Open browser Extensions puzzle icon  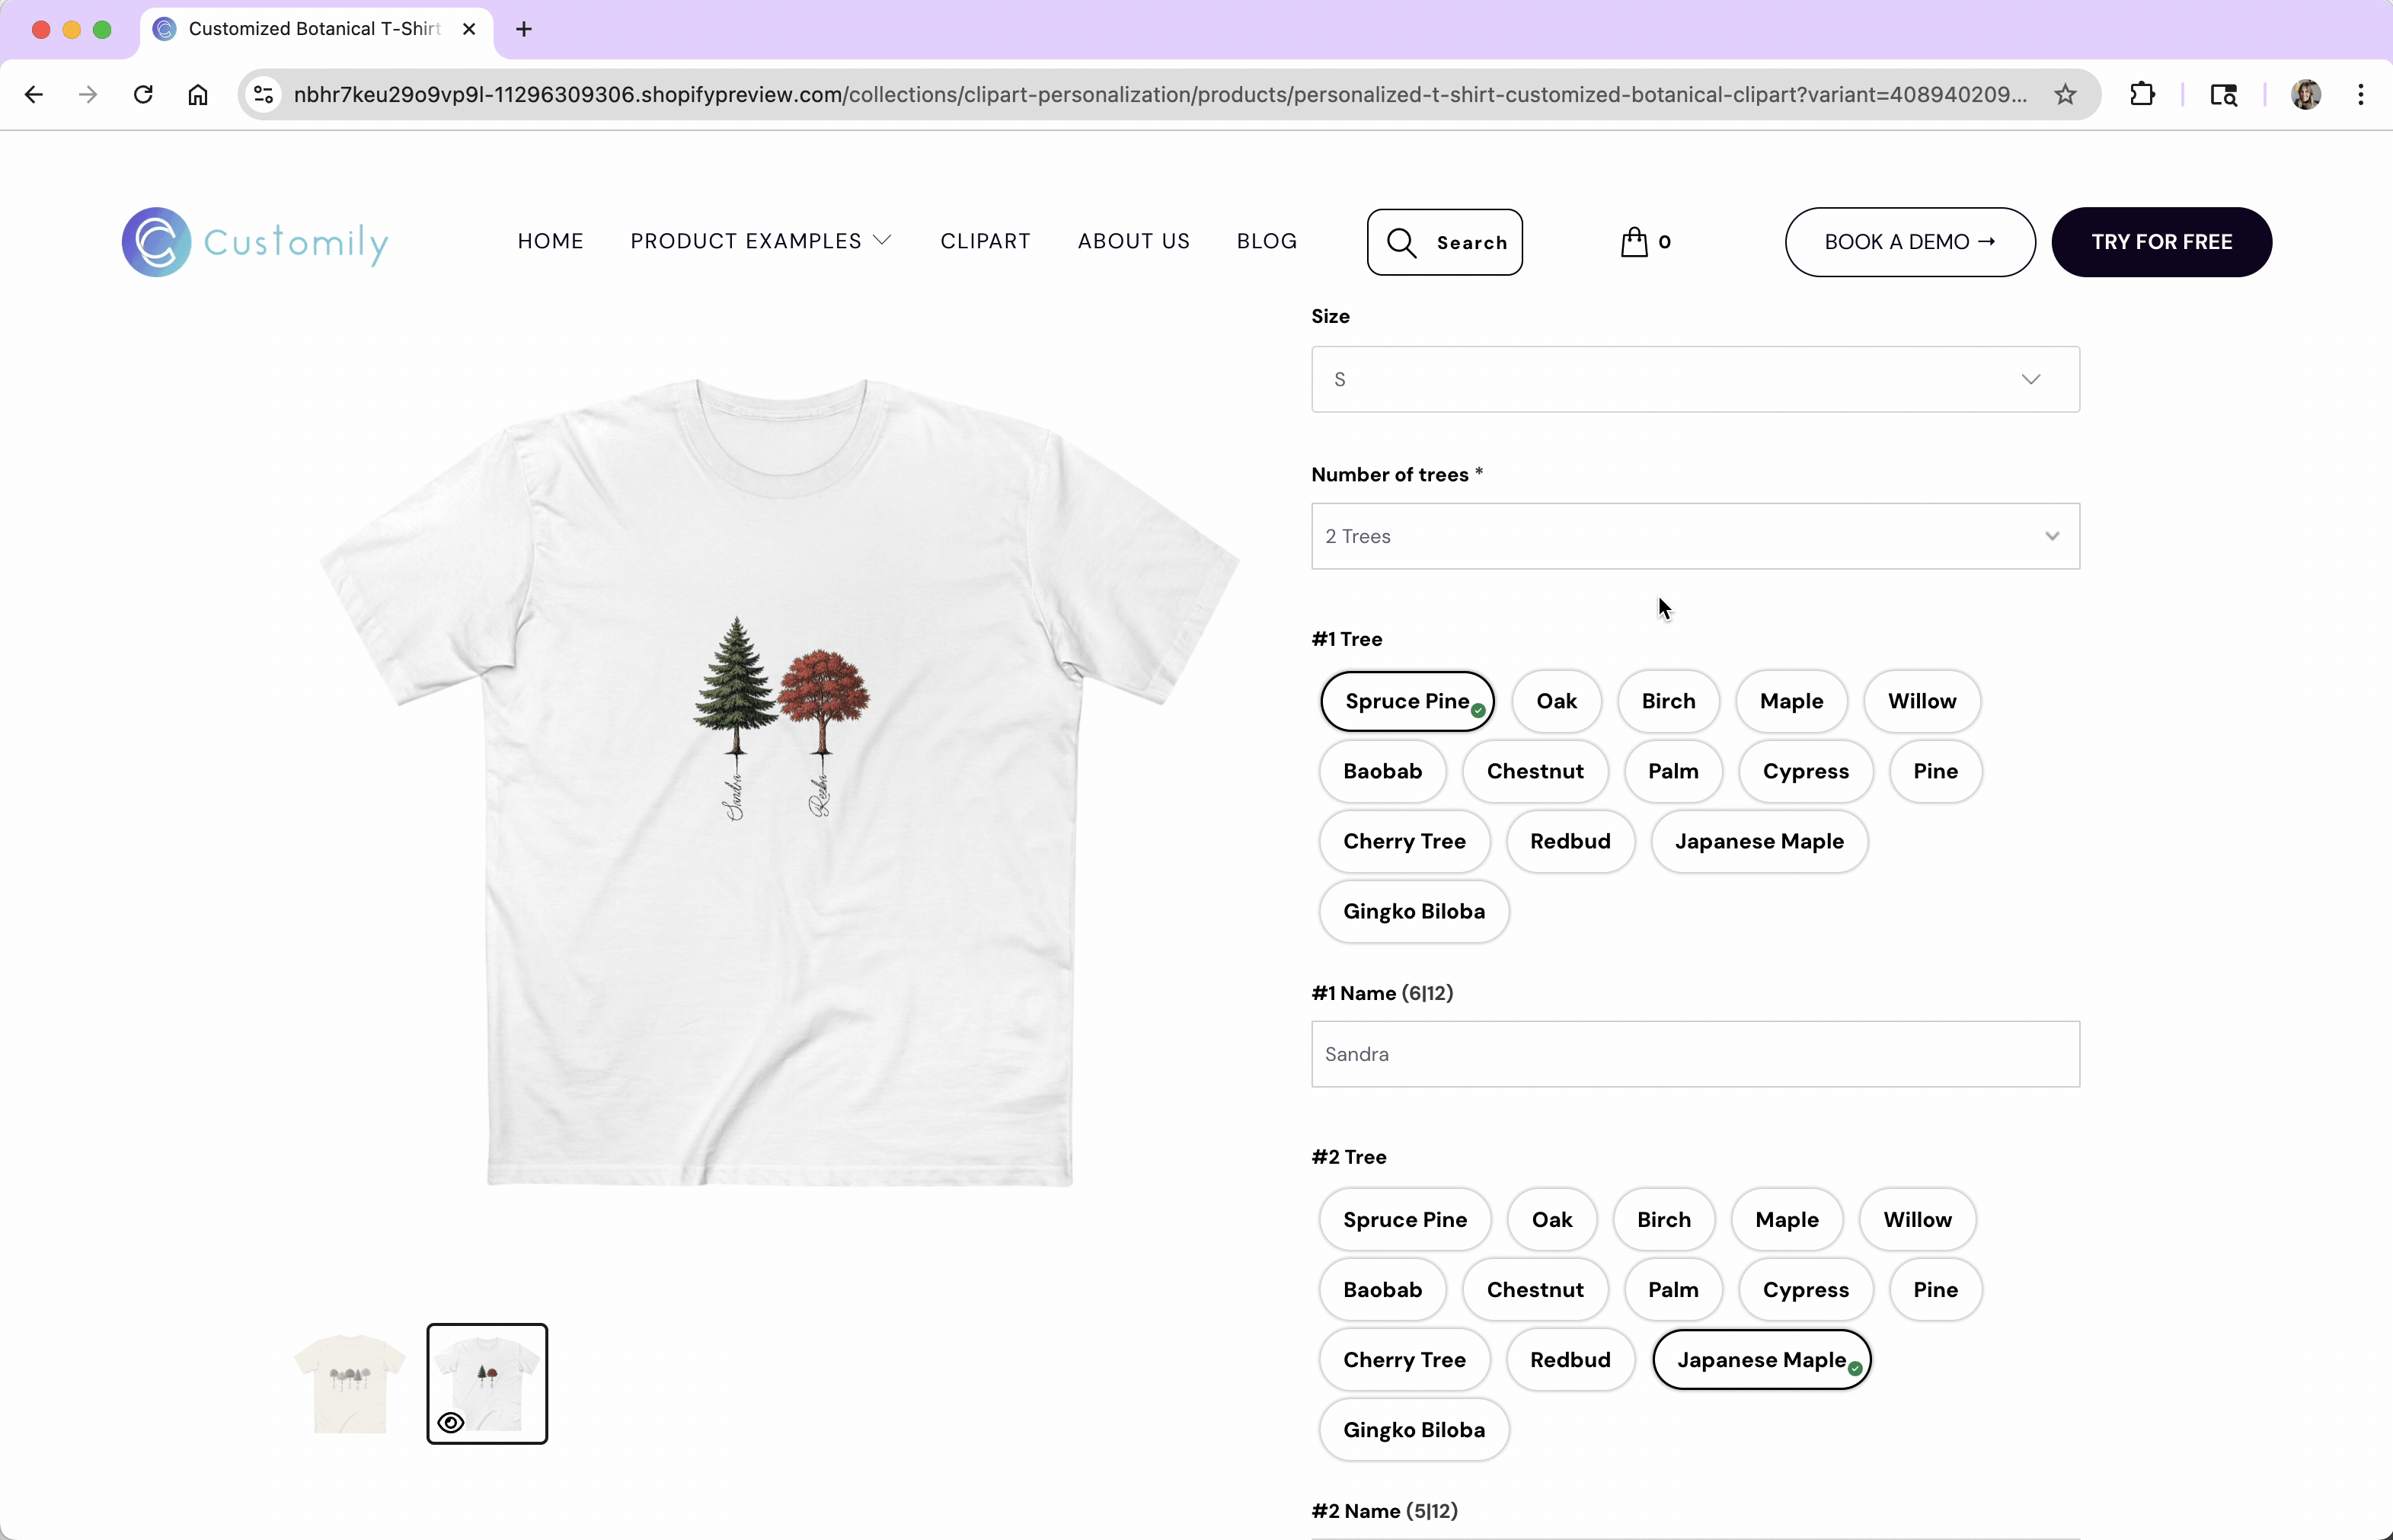pos(2142,95)
